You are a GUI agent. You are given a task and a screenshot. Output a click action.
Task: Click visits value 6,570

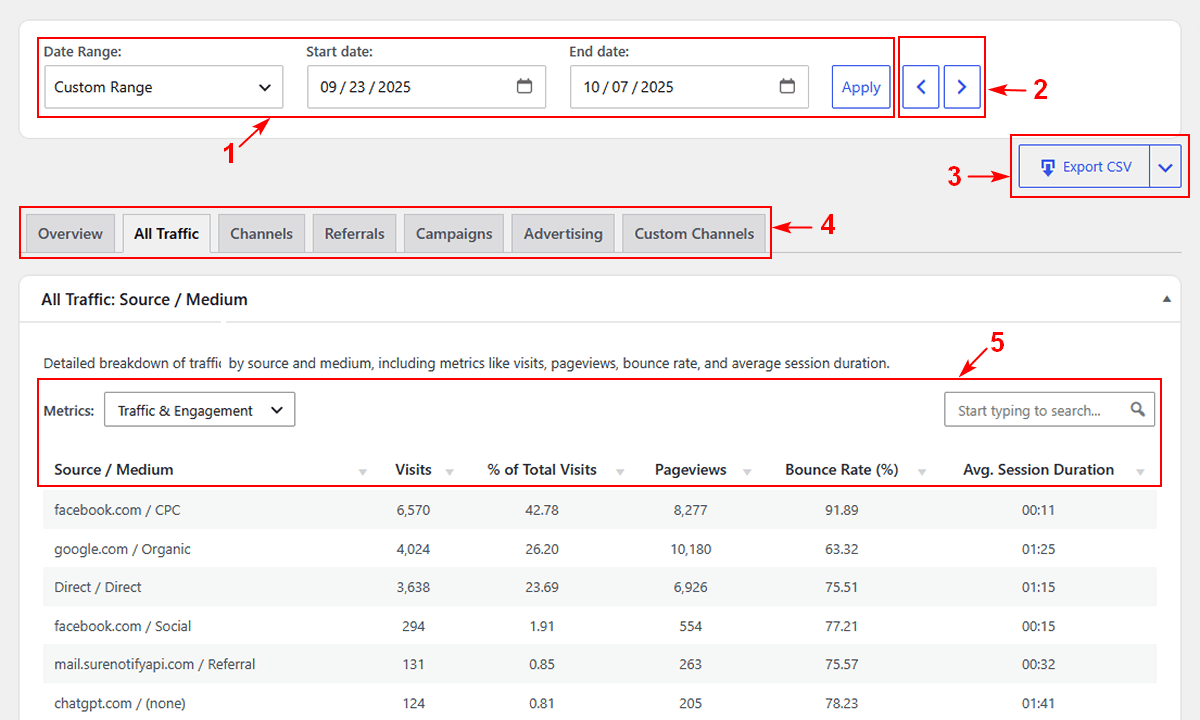[413, 510]
